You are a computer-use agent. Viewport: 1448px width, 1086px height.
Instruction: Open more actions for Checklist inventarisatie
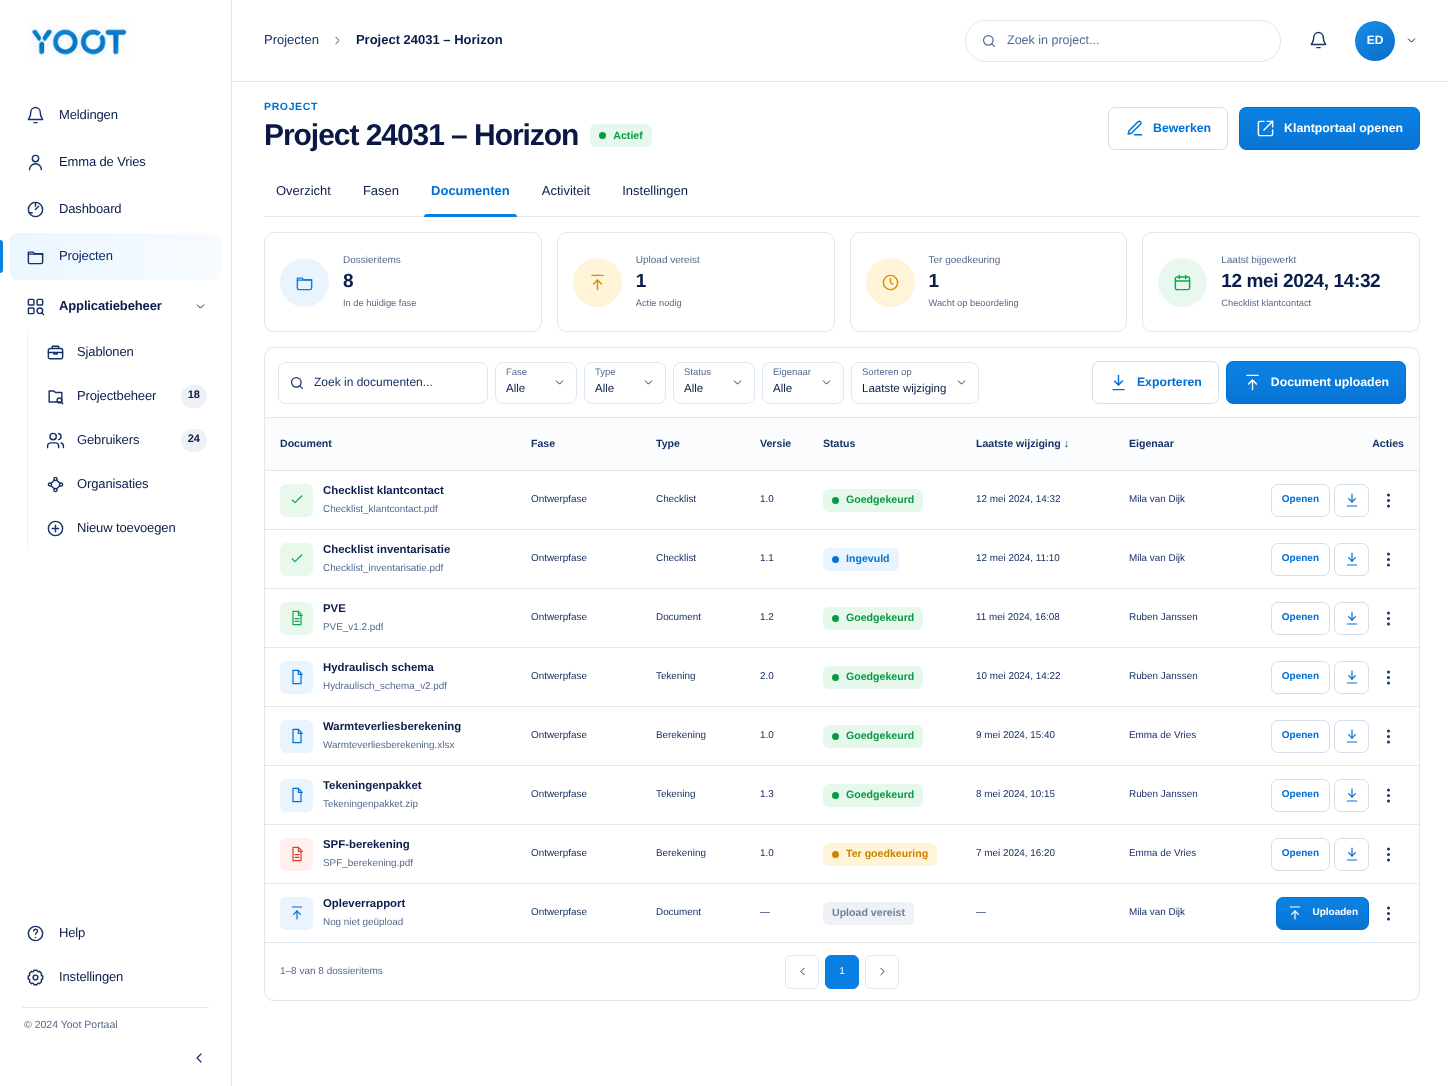pos(1388,559)
